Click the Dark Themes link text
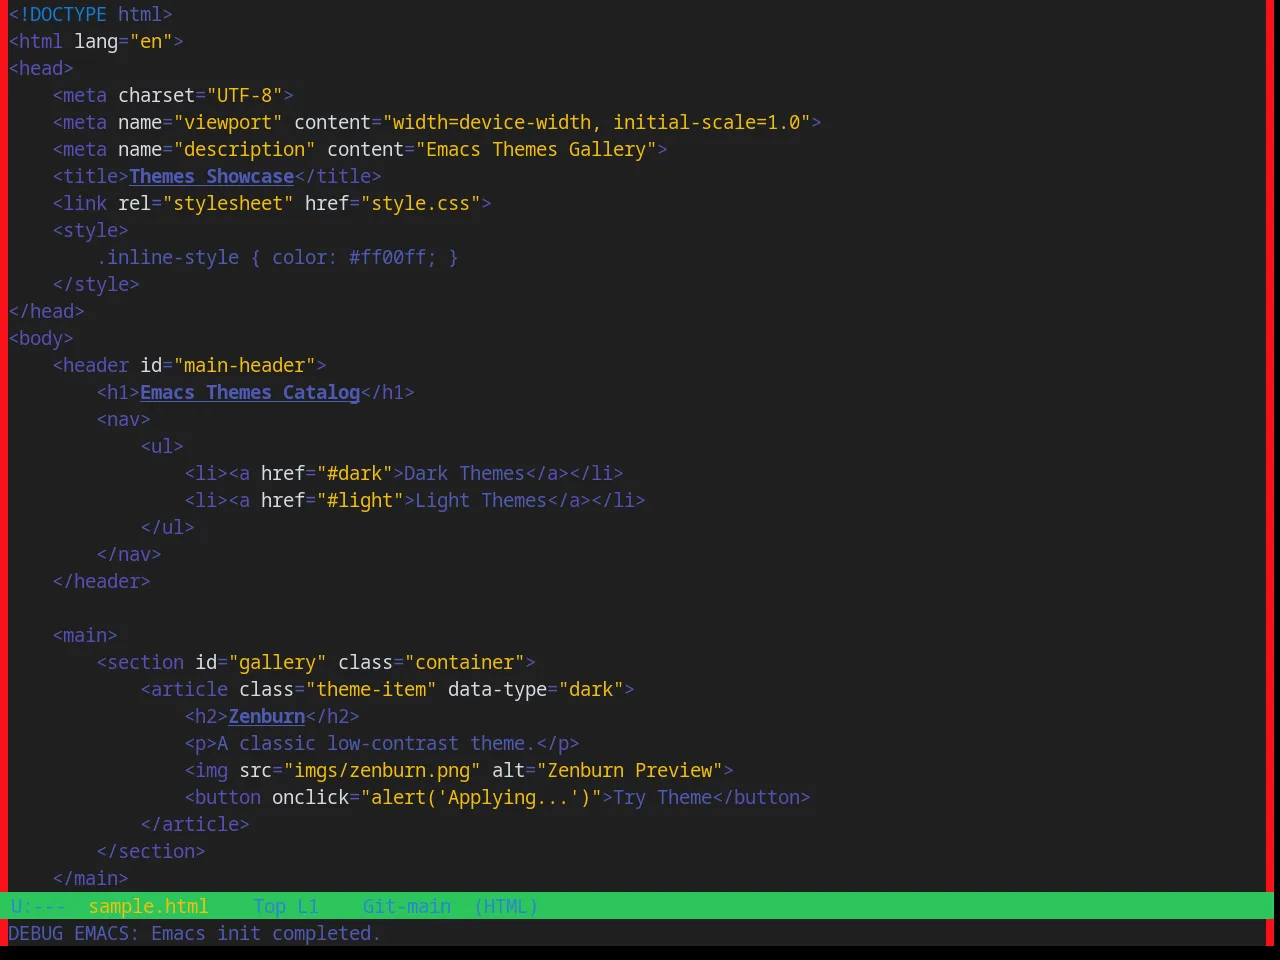The width and height of the screenshot is (1280, 960). tap(464, 473)
